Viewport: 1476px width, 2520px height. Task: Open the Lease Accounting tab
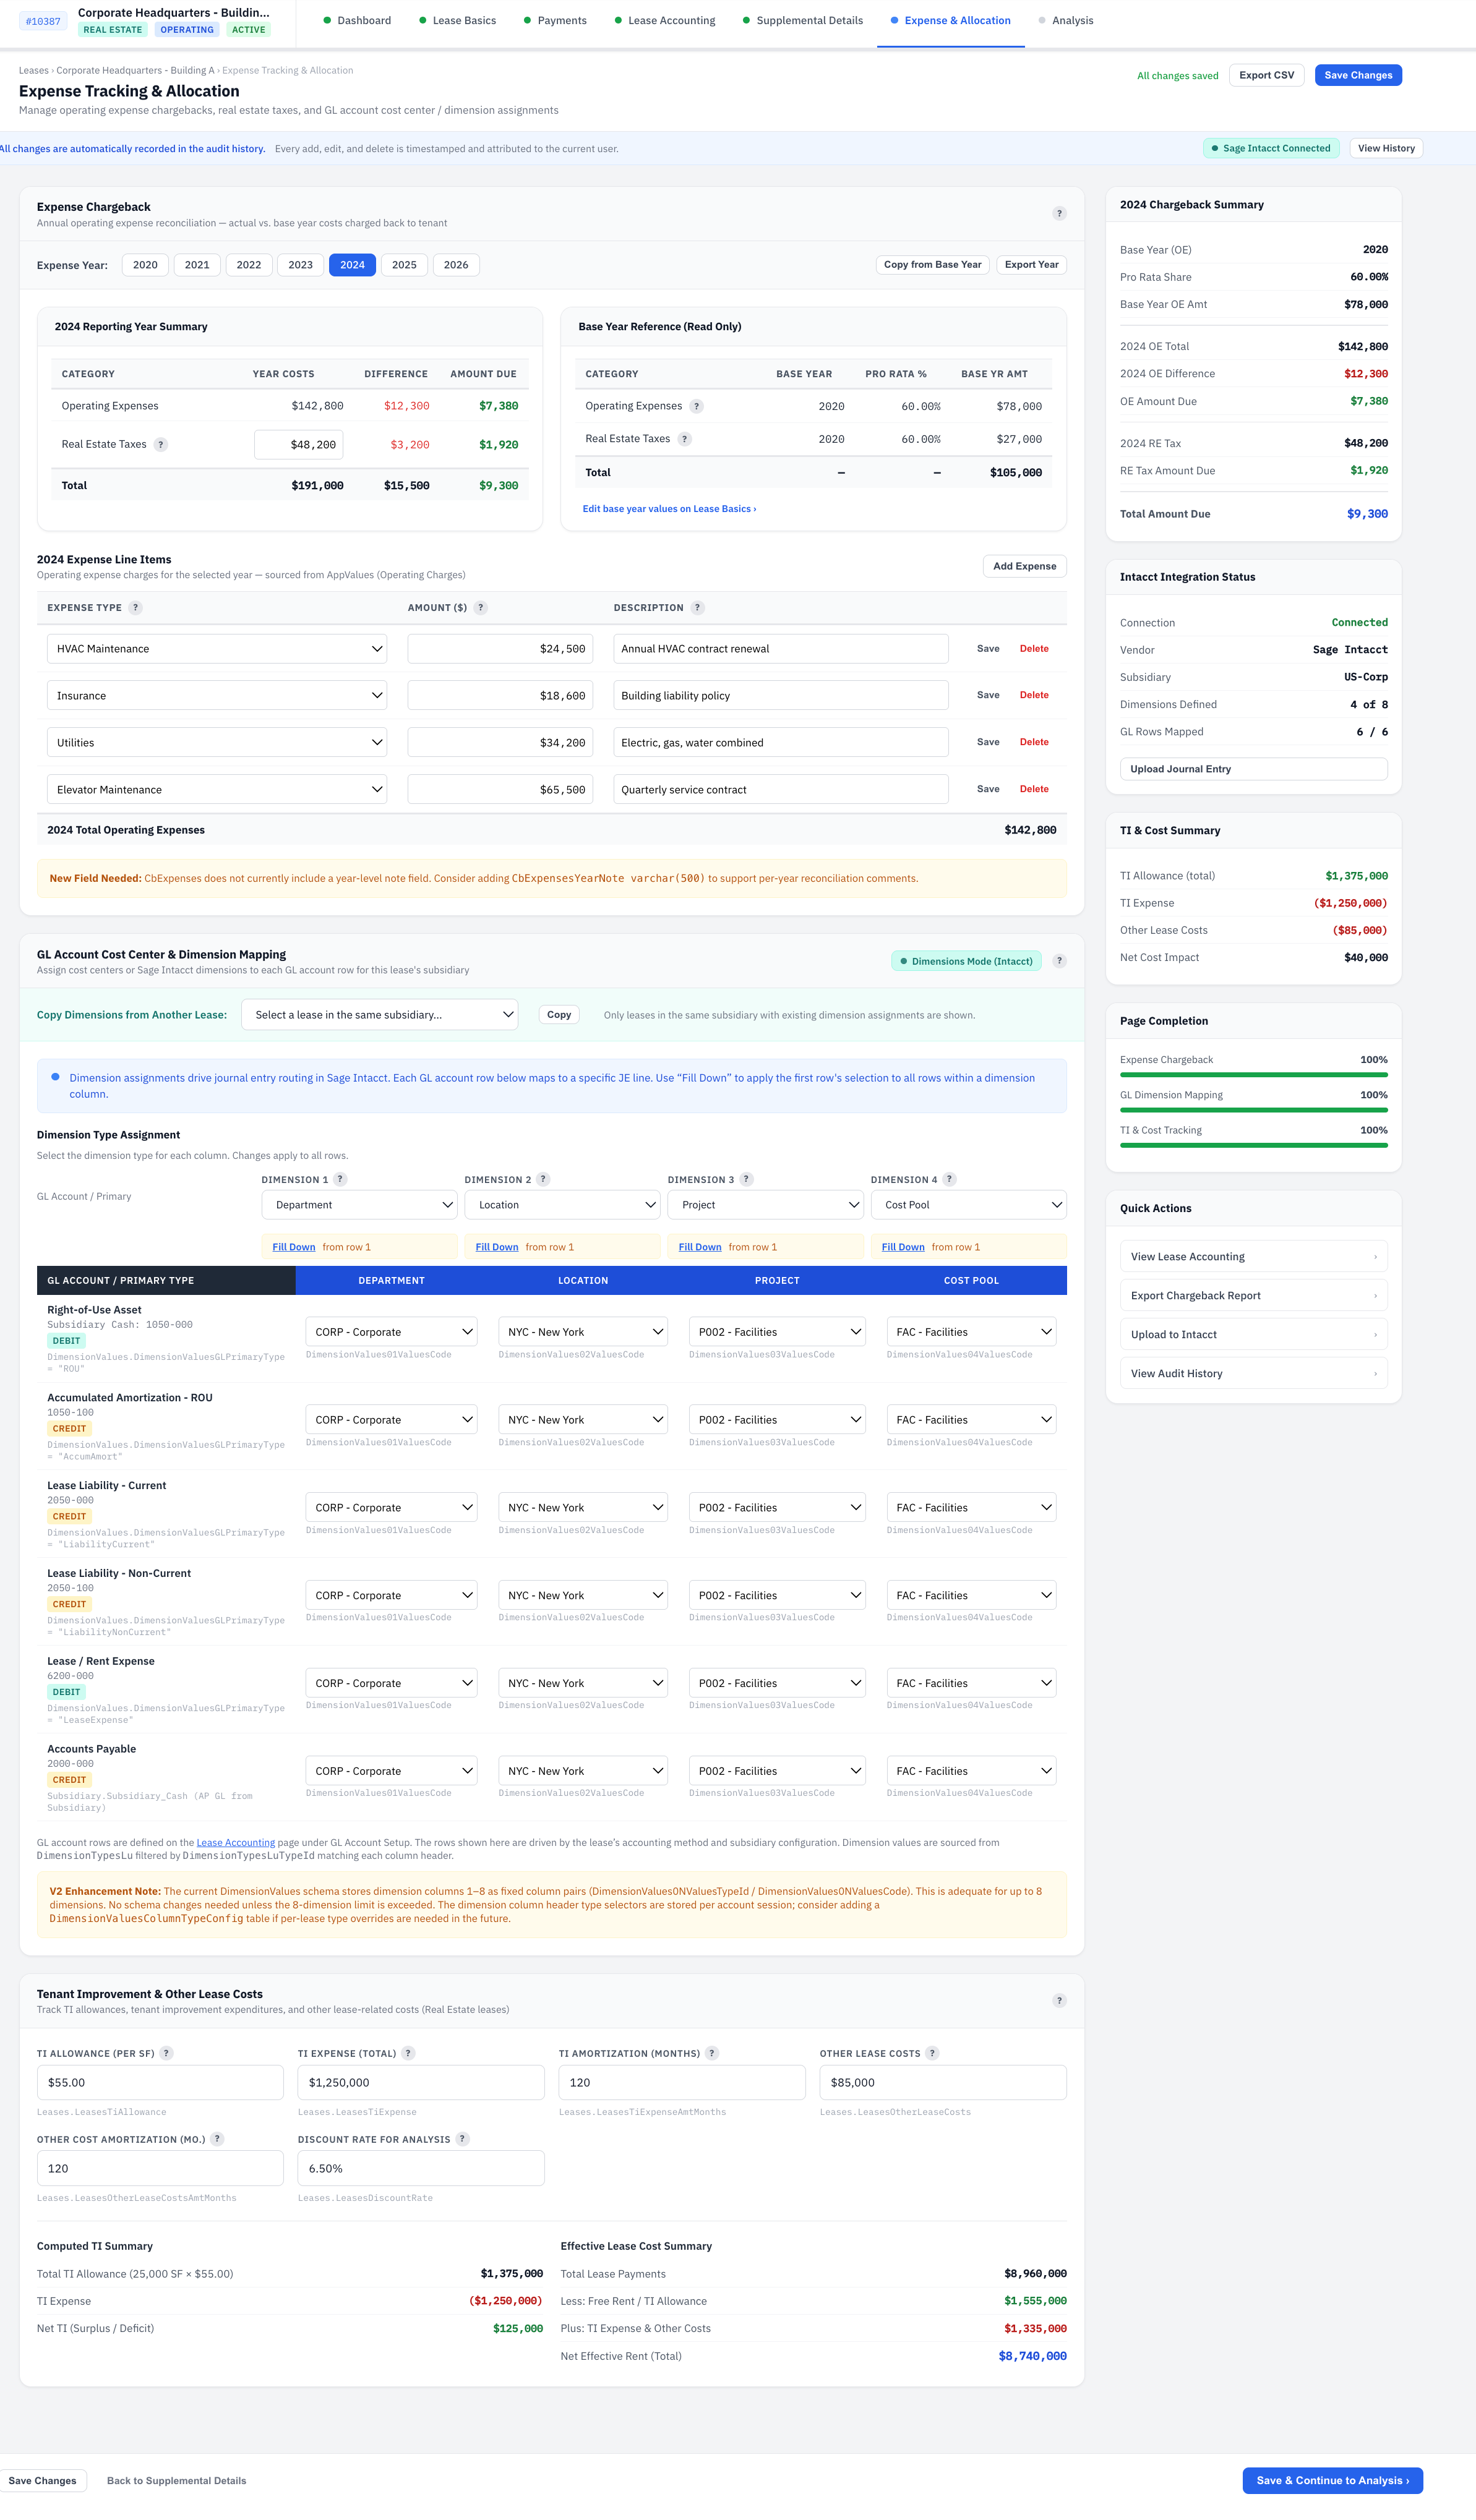(x=672, y=20)
